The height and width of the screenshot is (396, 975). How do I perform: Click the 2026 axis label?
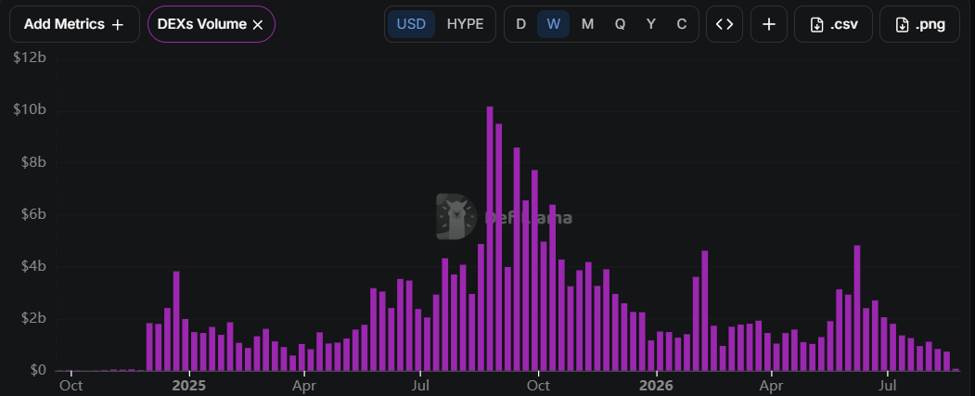pos(656,385)
